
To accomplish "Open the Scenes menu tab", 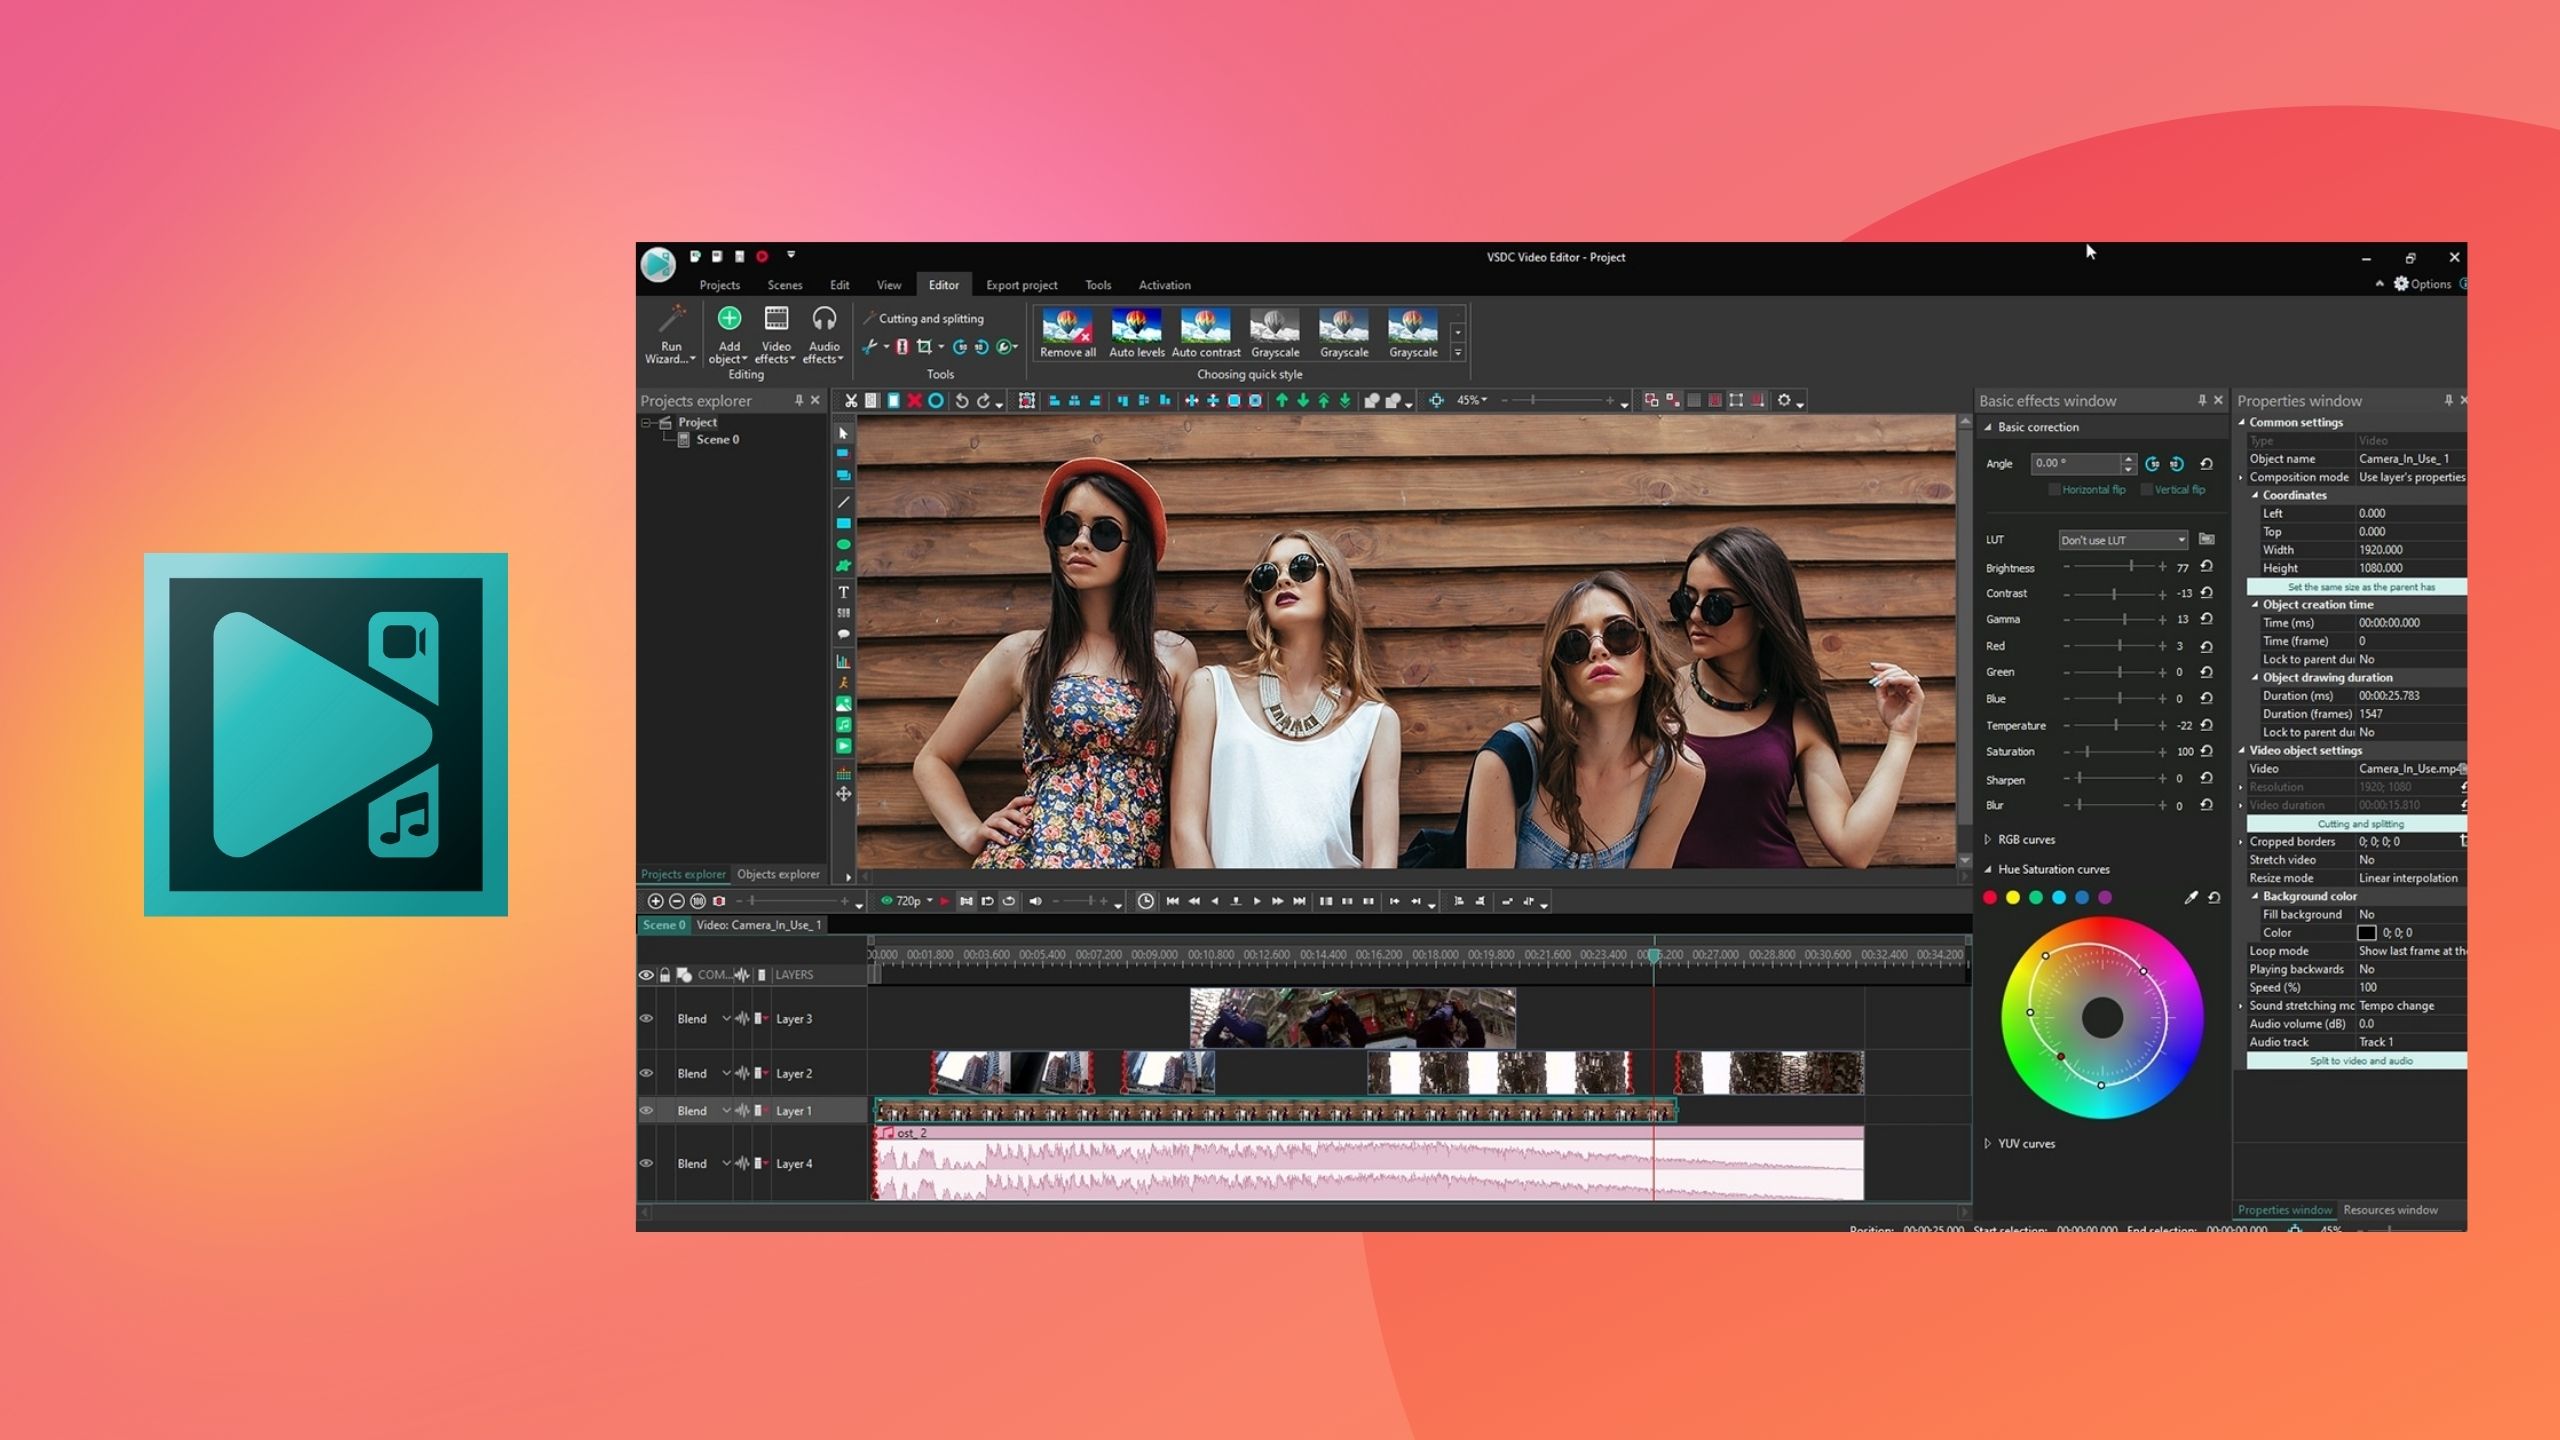I will click(x=785, y=285).
